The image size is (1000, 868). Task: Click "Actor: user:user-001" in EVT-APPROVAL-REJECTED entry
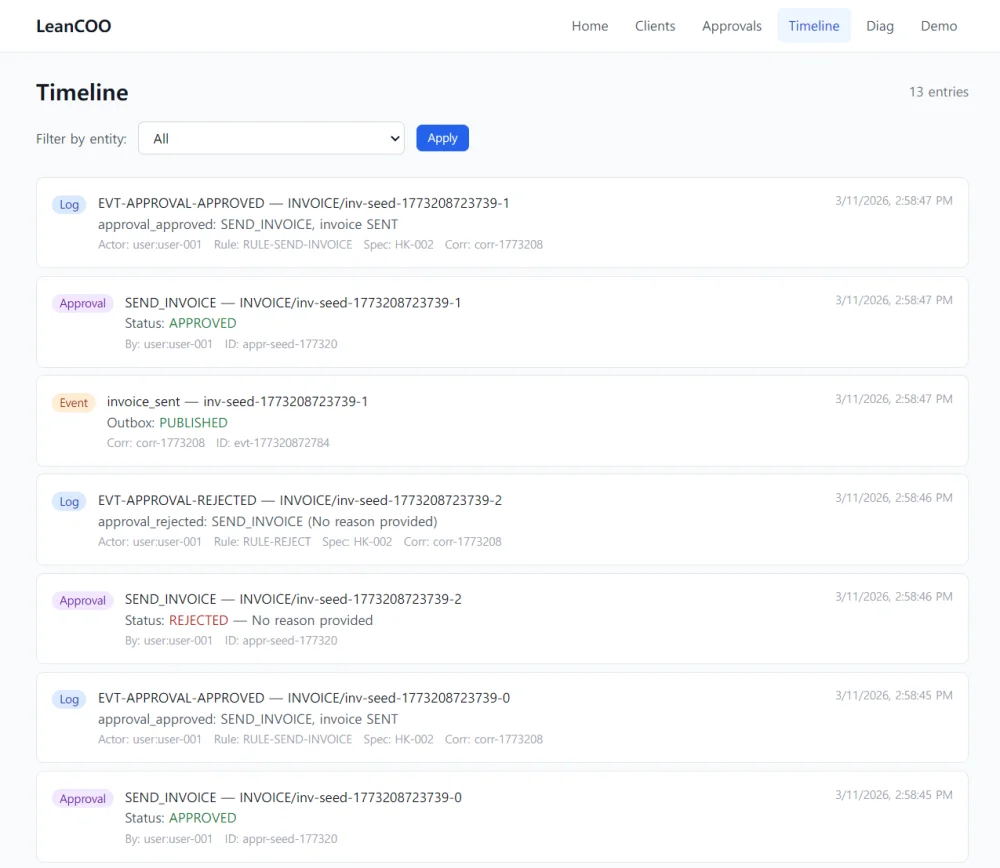coord(150,542)
